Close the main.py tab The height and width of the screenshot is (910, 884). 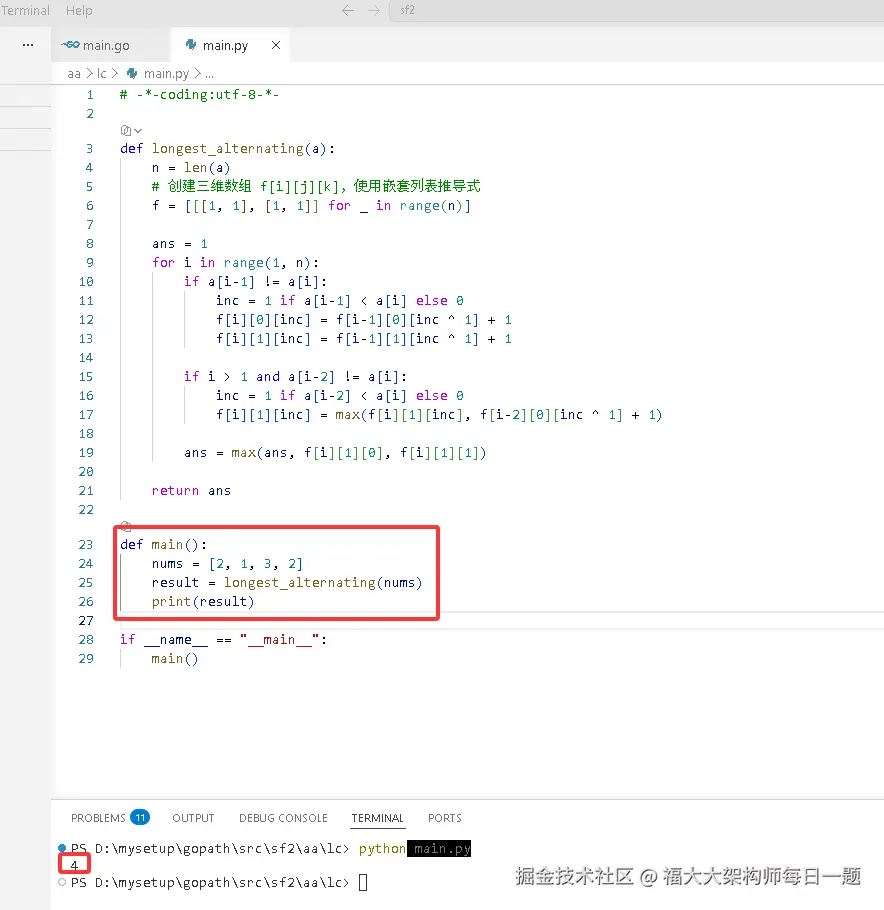pyautogui.click(x=276, y=45)
